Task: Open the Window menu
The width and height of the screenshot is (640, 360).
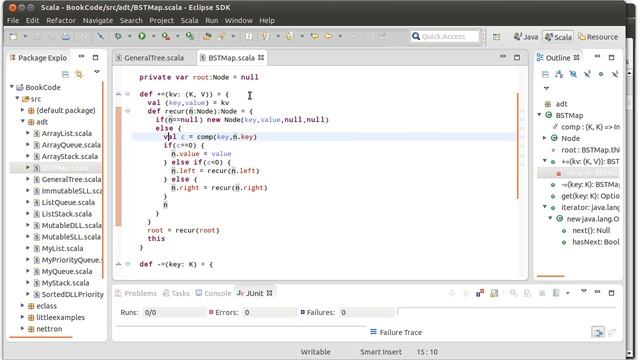Action: click(x=238, y=20)
